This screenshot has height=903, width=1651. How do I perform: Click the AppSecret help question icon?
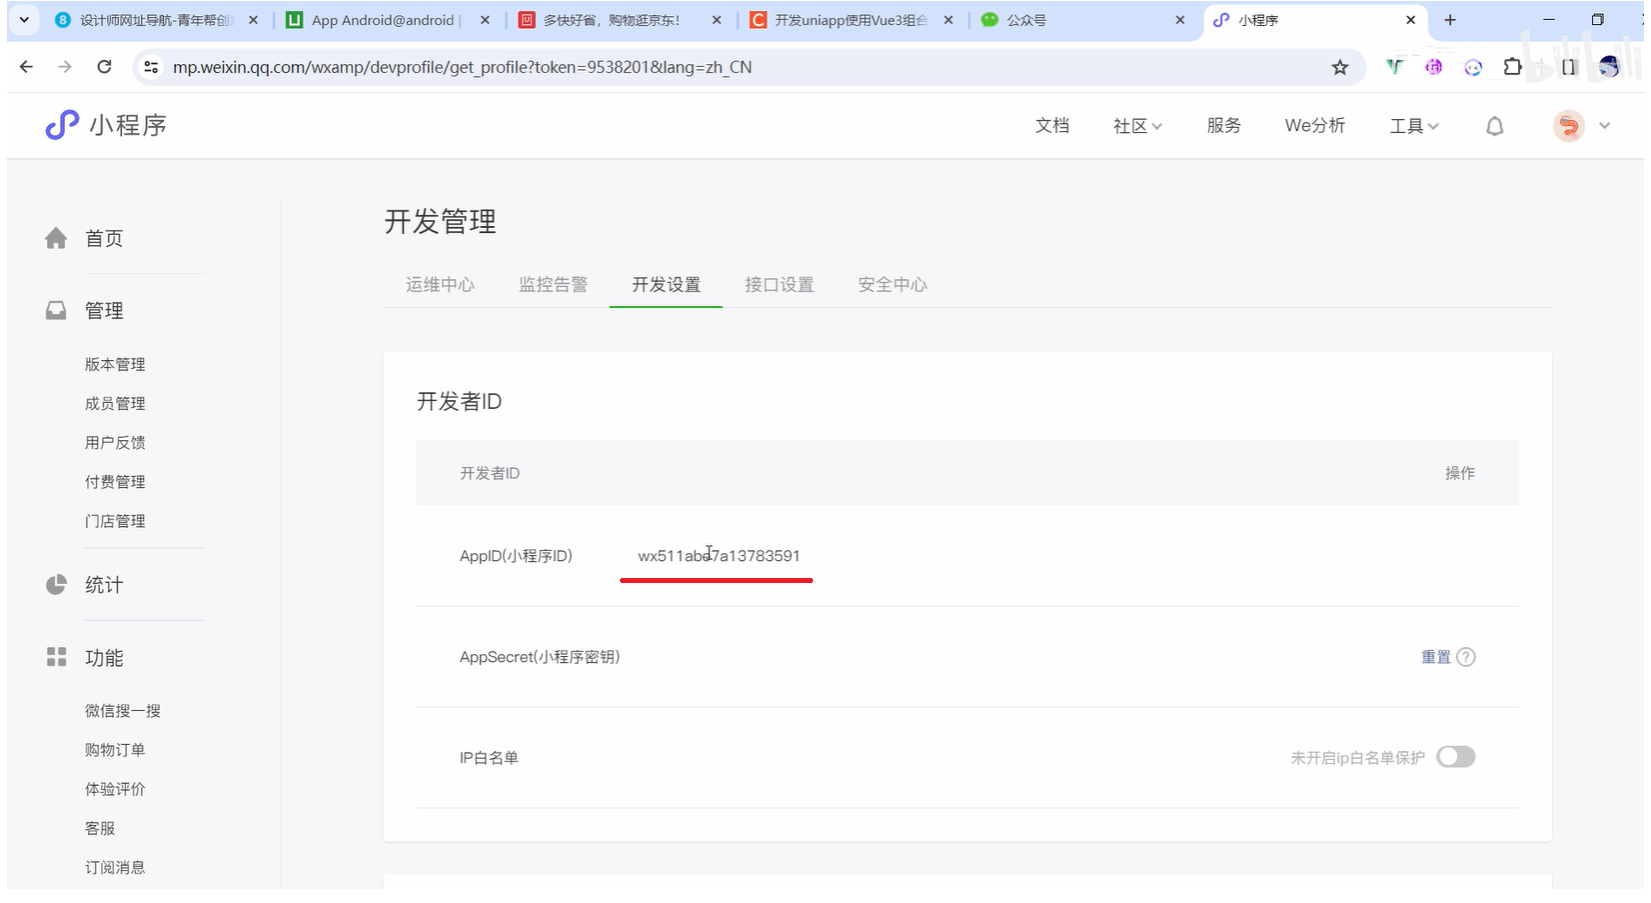tap(1466, 657)
